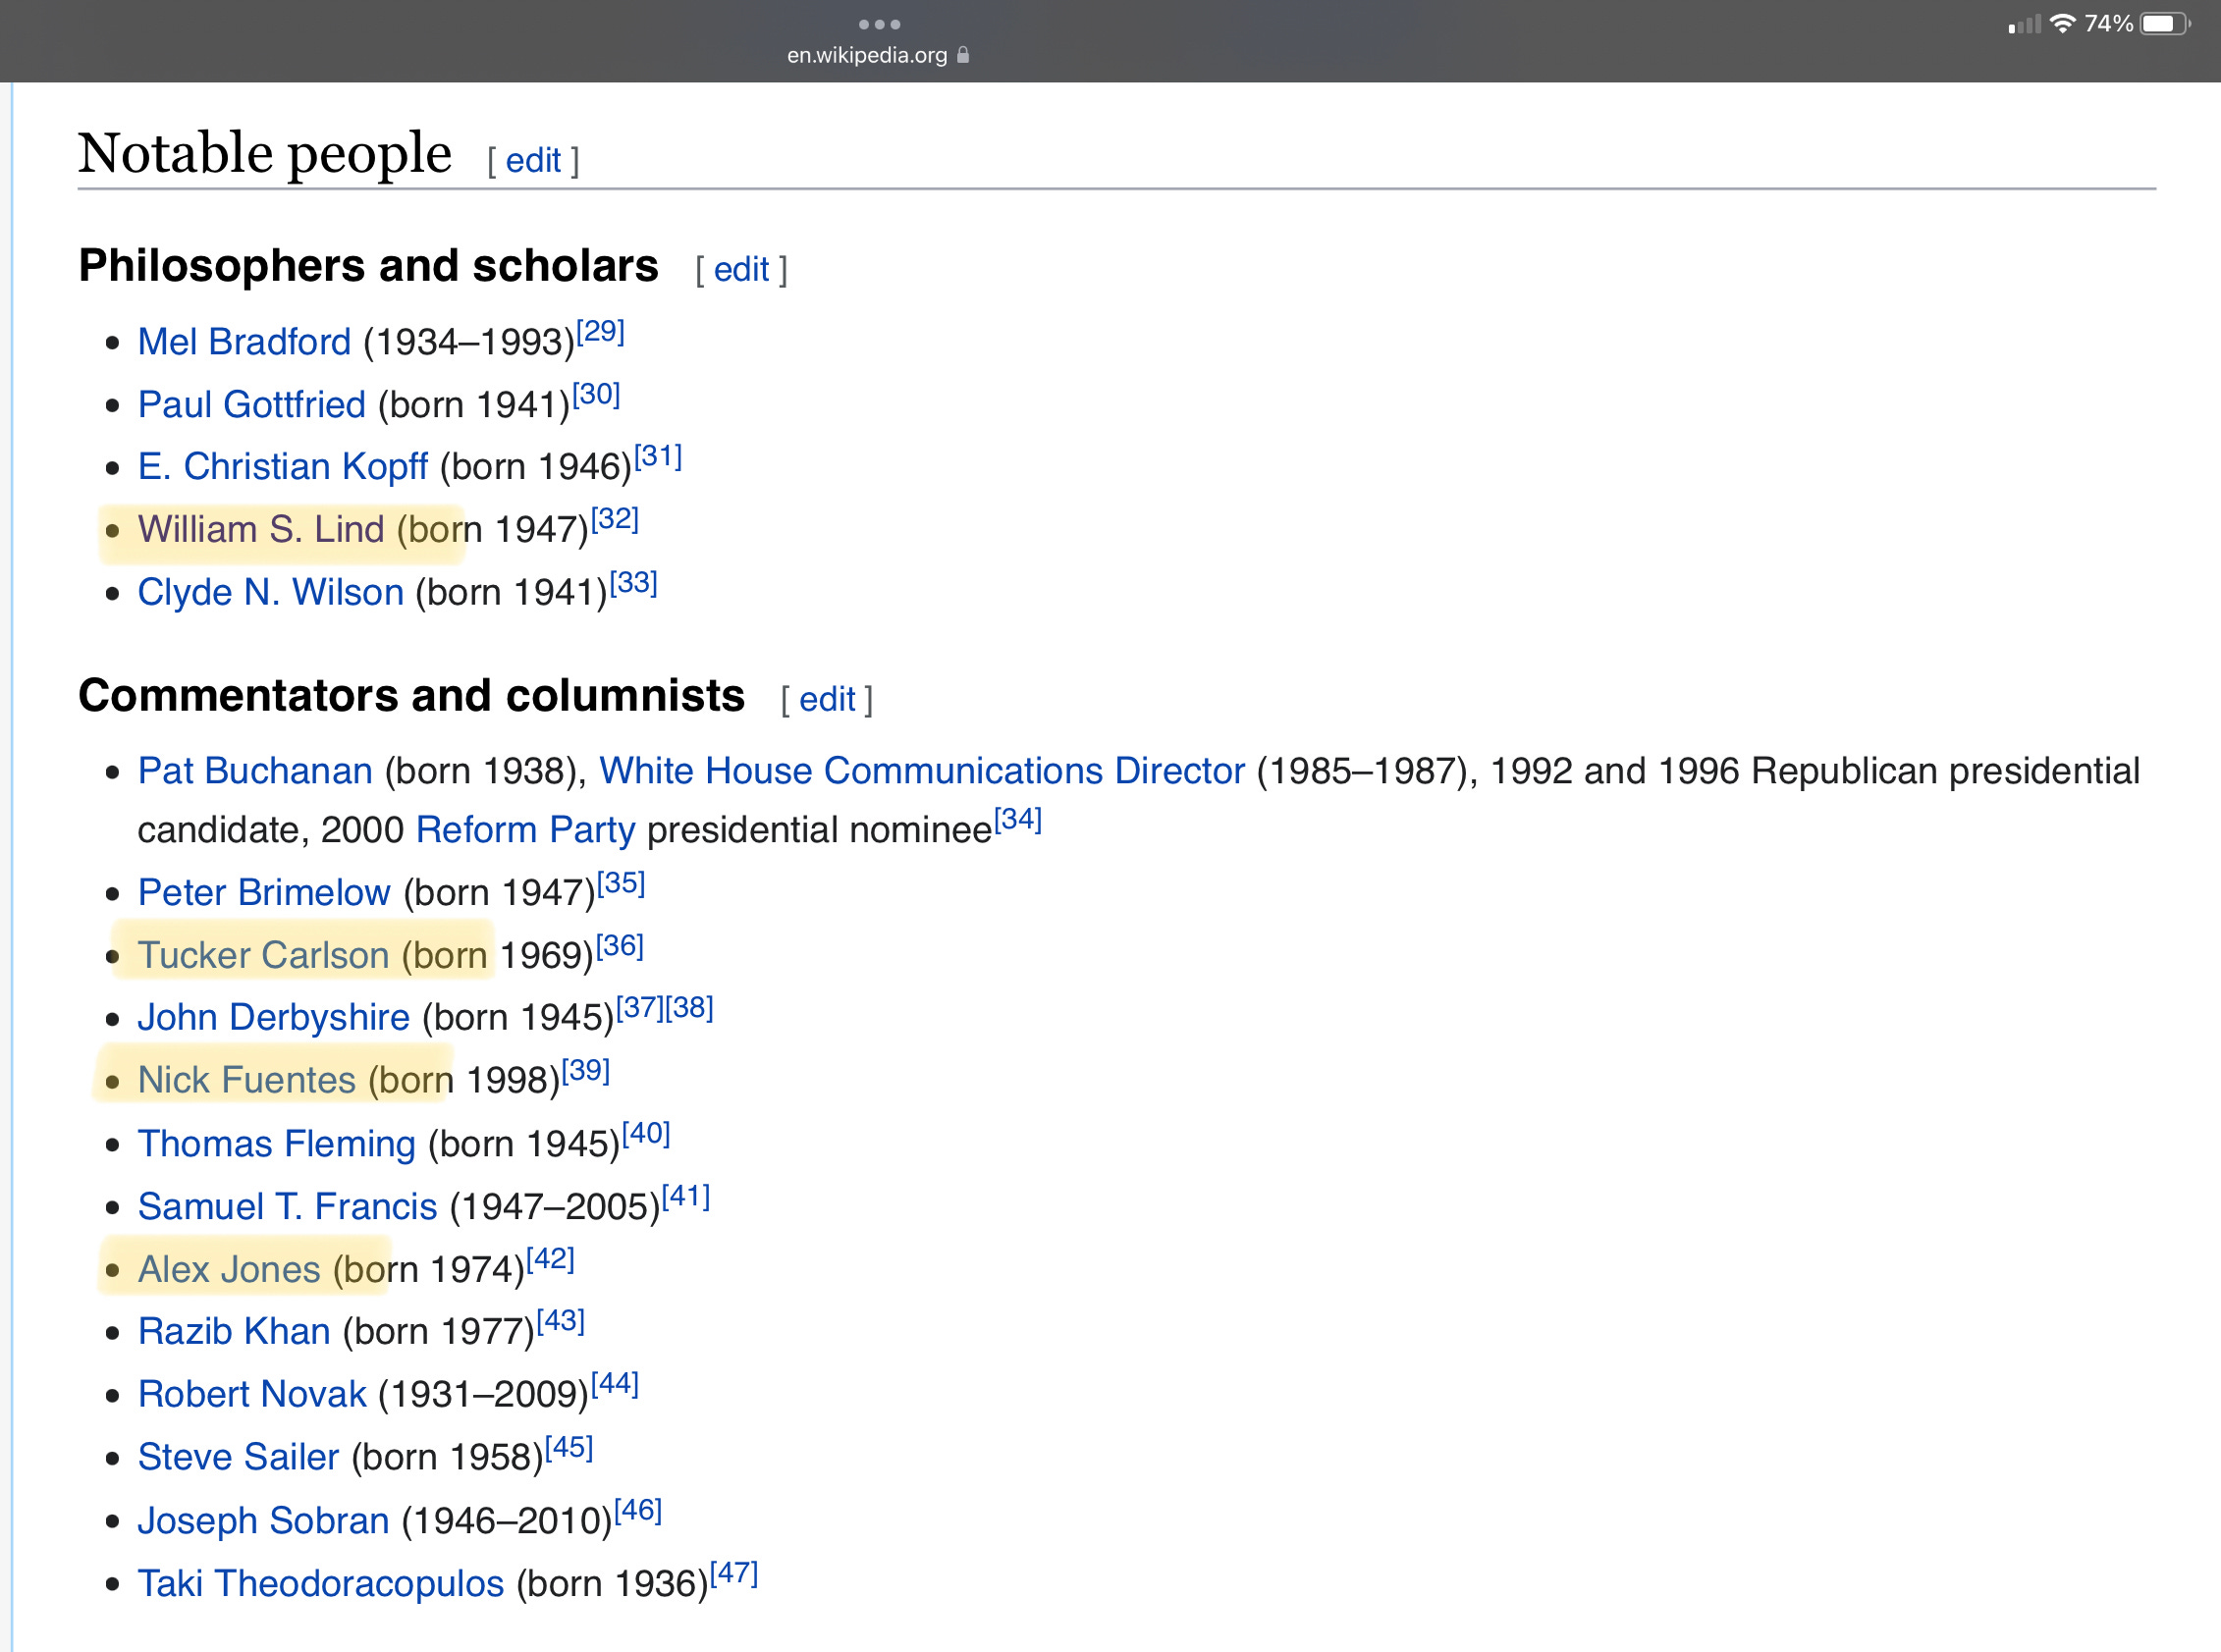Jump to citation [41]
The image size is (2221, 1652).
click(686, 1196)
